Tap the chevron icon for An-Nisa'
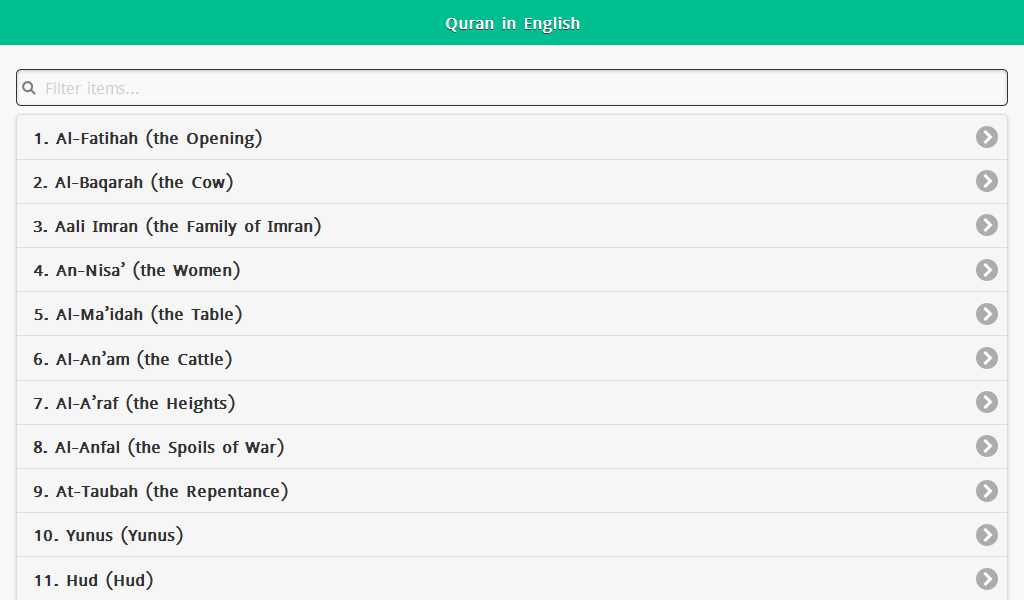1024x600 pixels. click(x=987, y=270)
